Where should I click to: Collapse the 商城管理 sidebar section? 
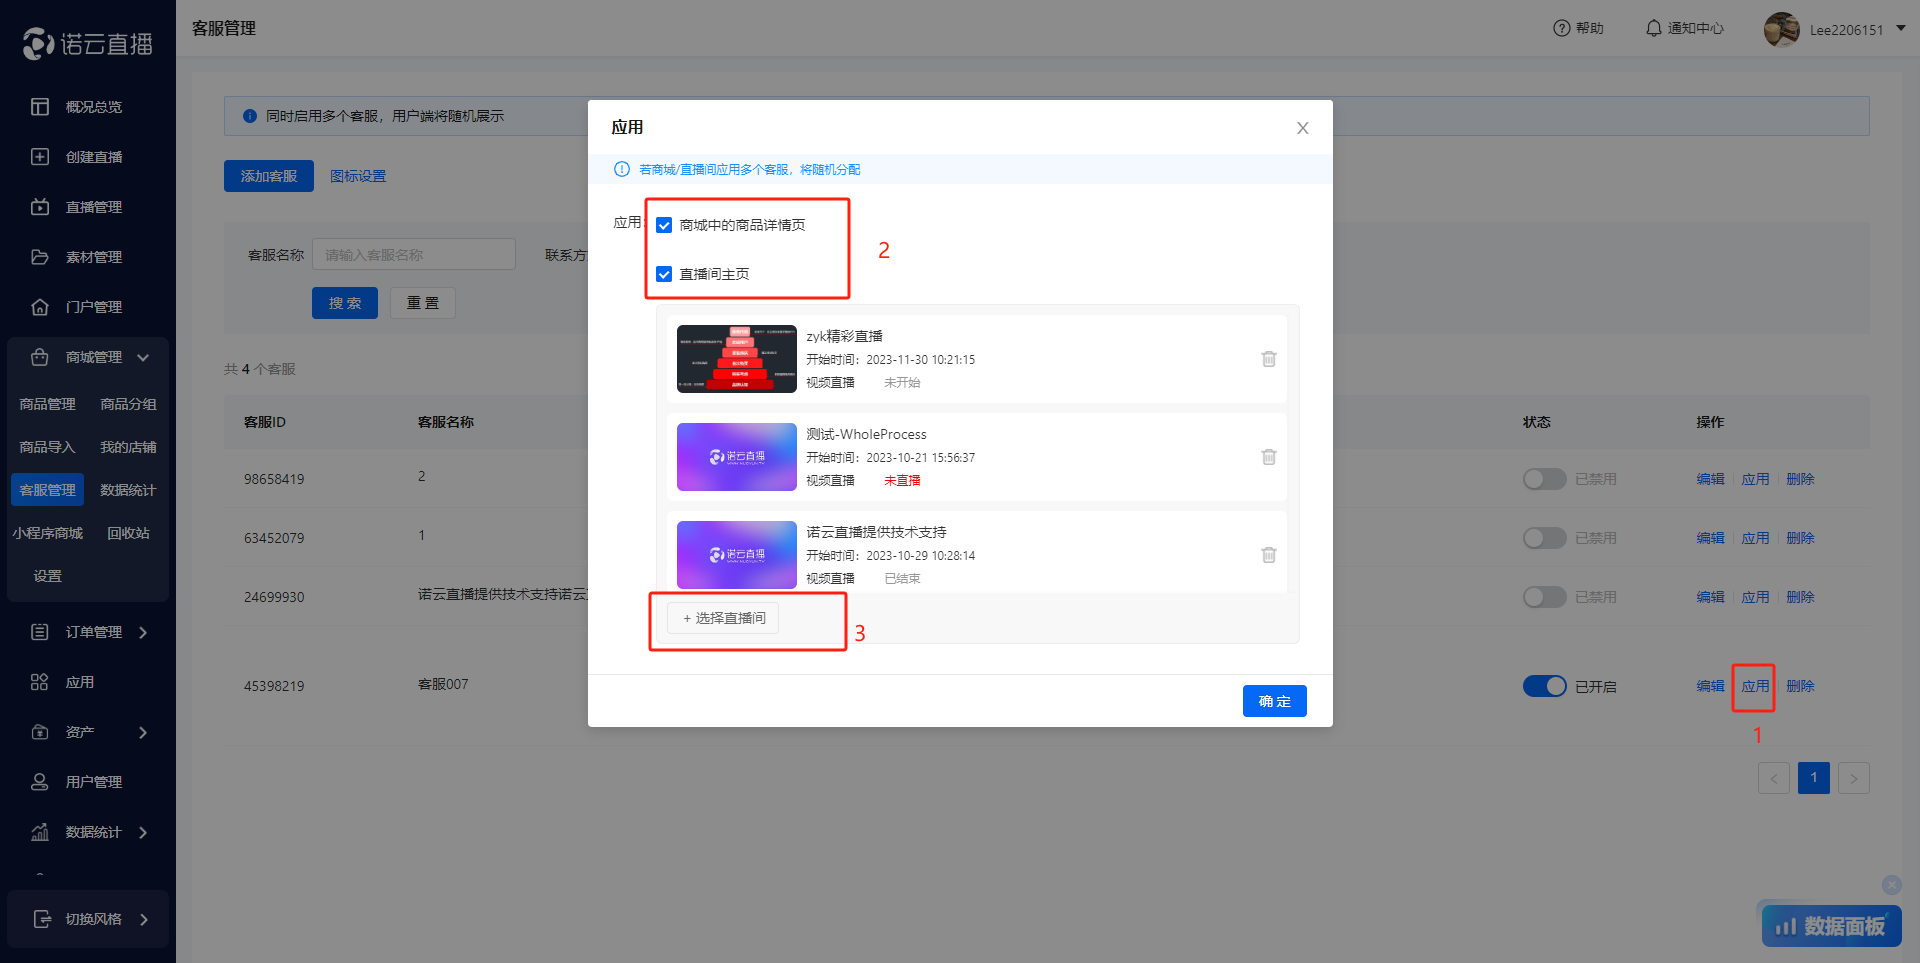click(143, 357)
